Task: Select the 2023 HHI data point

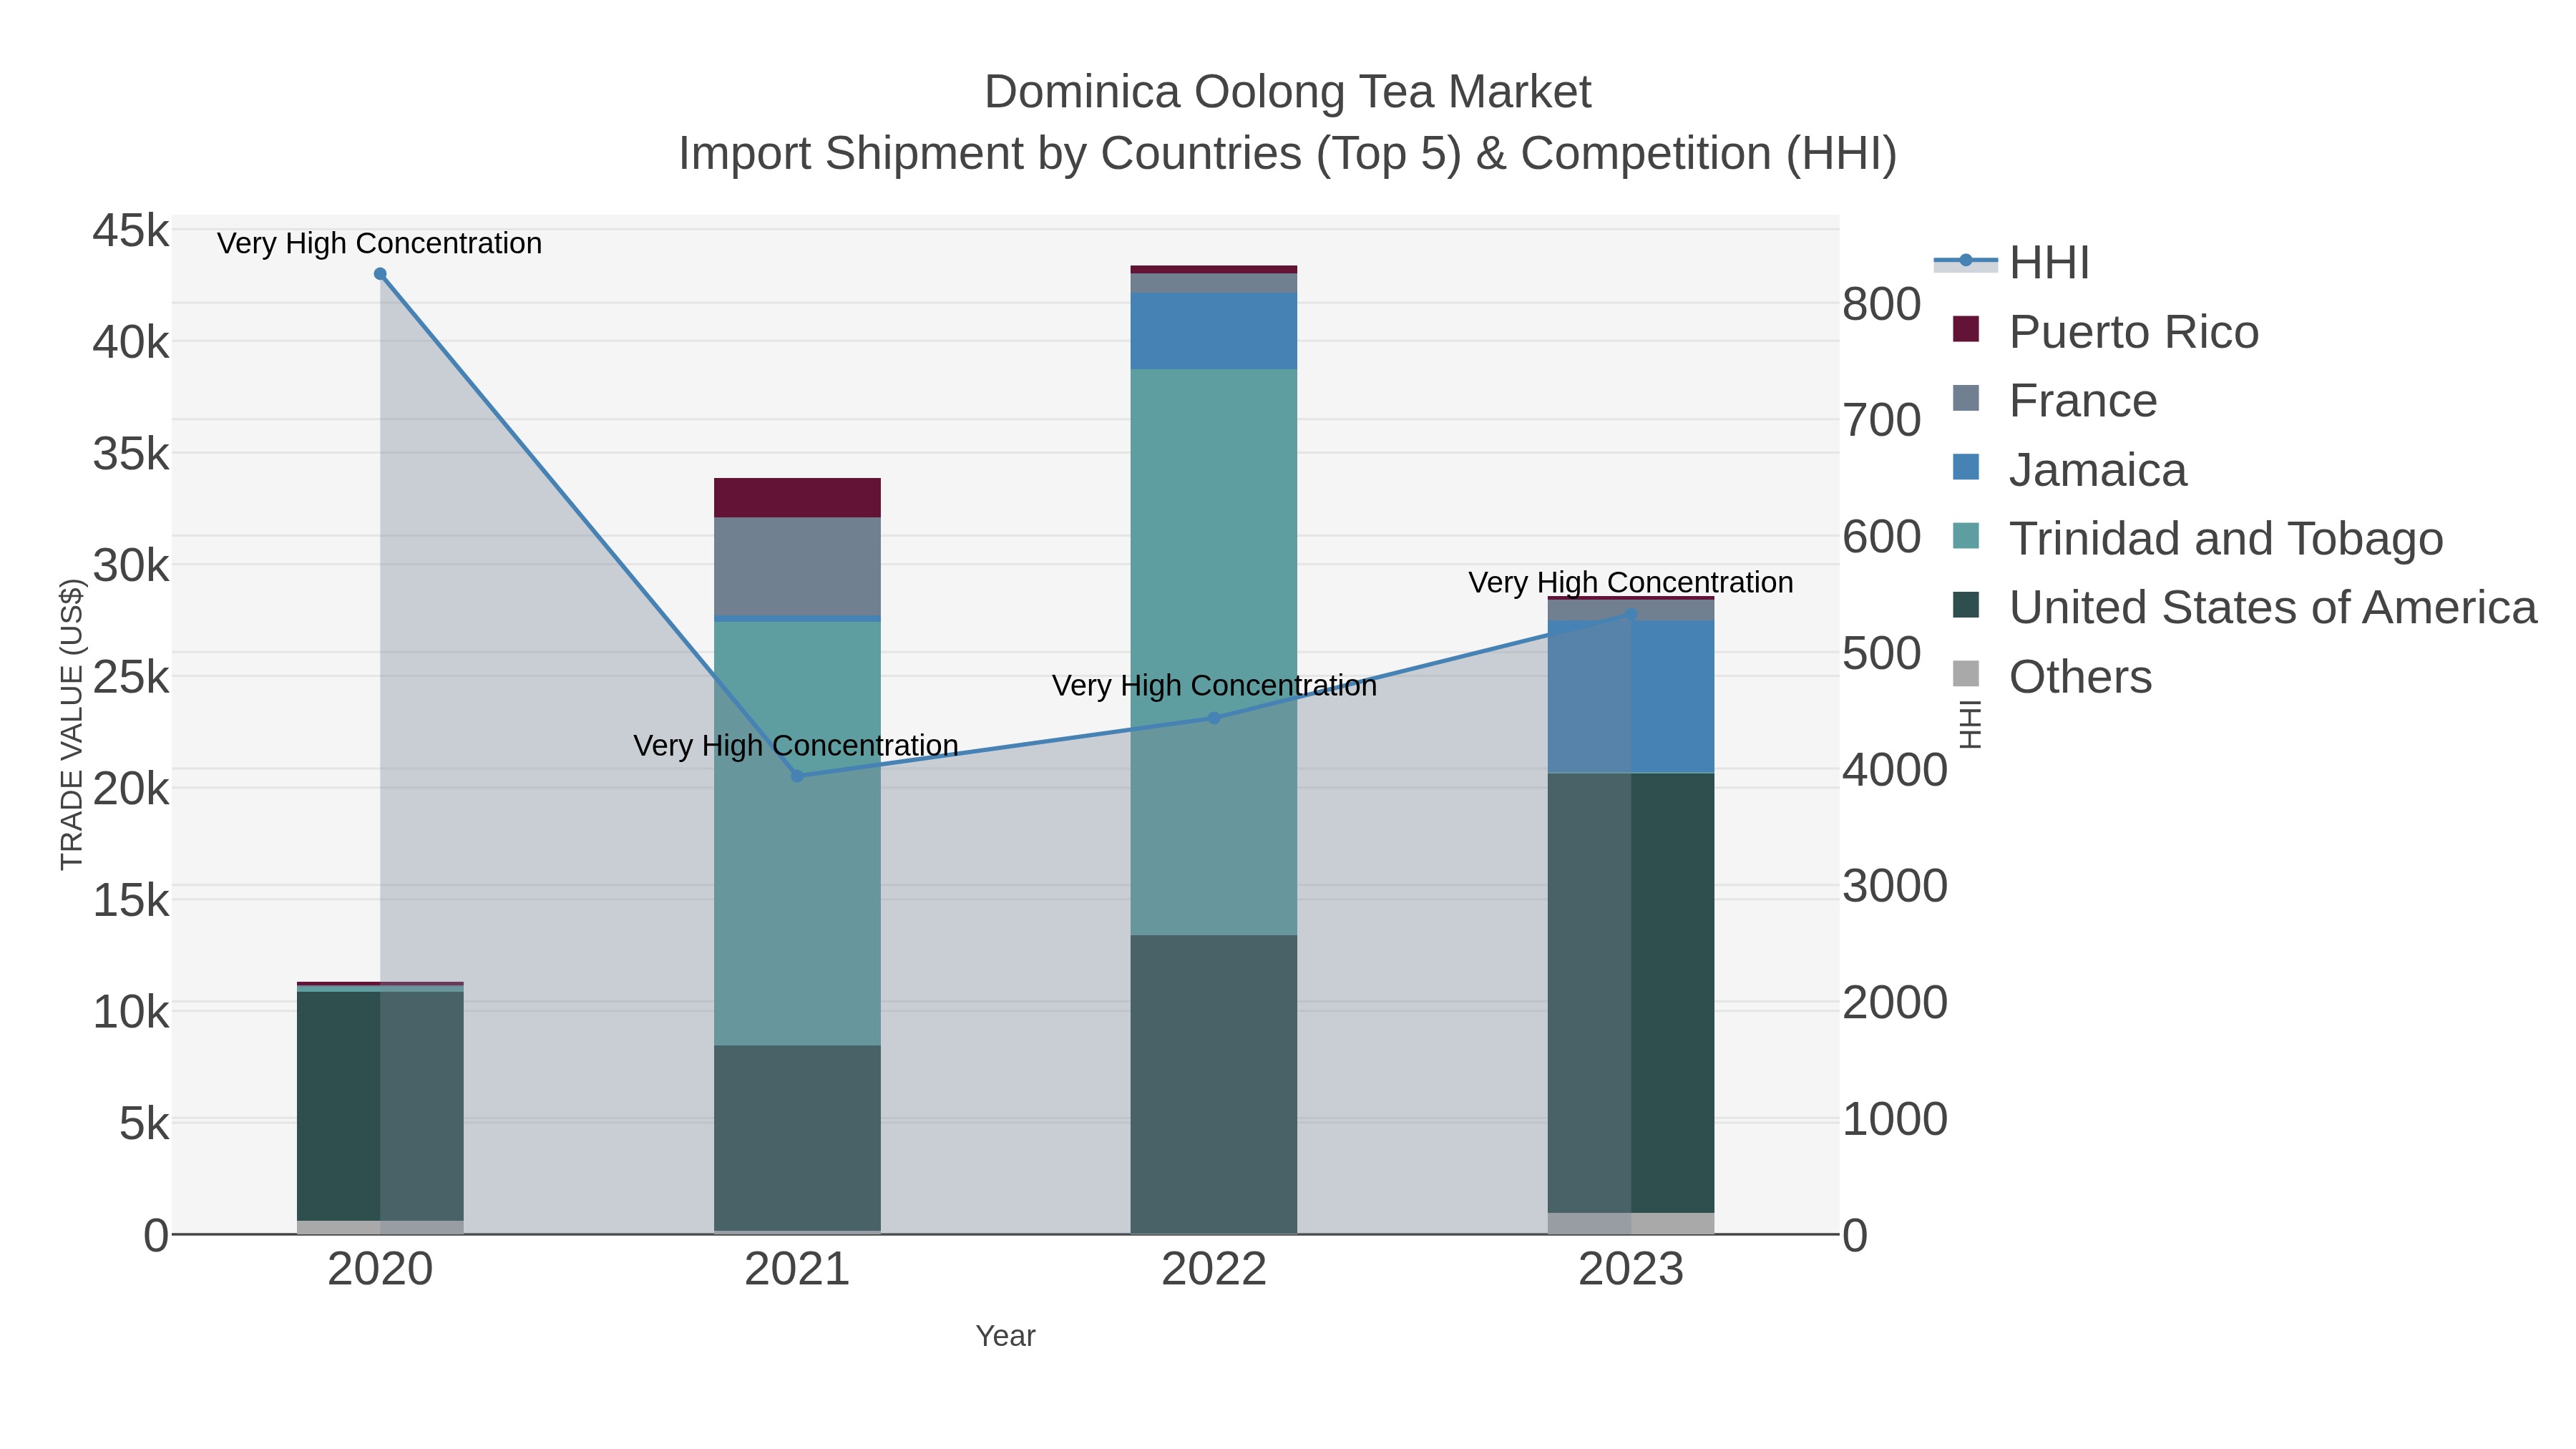Action: click(x=1631, y=614)
